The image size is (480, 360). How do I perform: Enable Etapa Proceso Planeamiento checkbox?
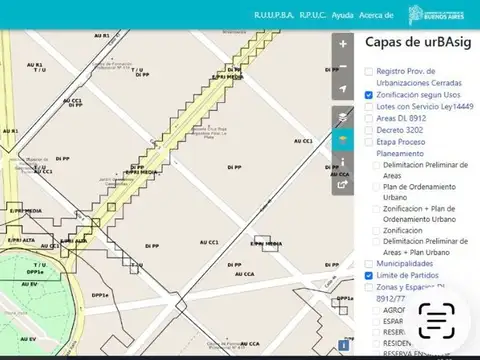(x=368, y=142)
